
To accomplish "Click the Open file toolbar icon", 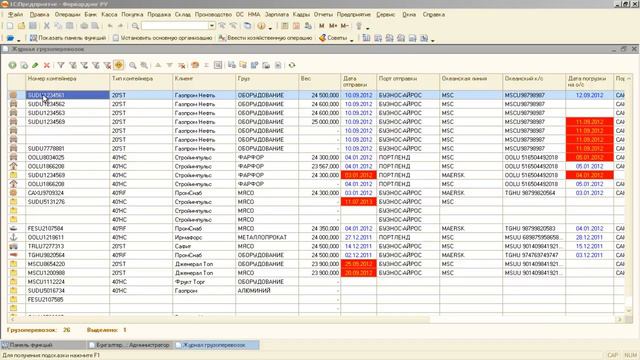I will click(x=21, y=26).
